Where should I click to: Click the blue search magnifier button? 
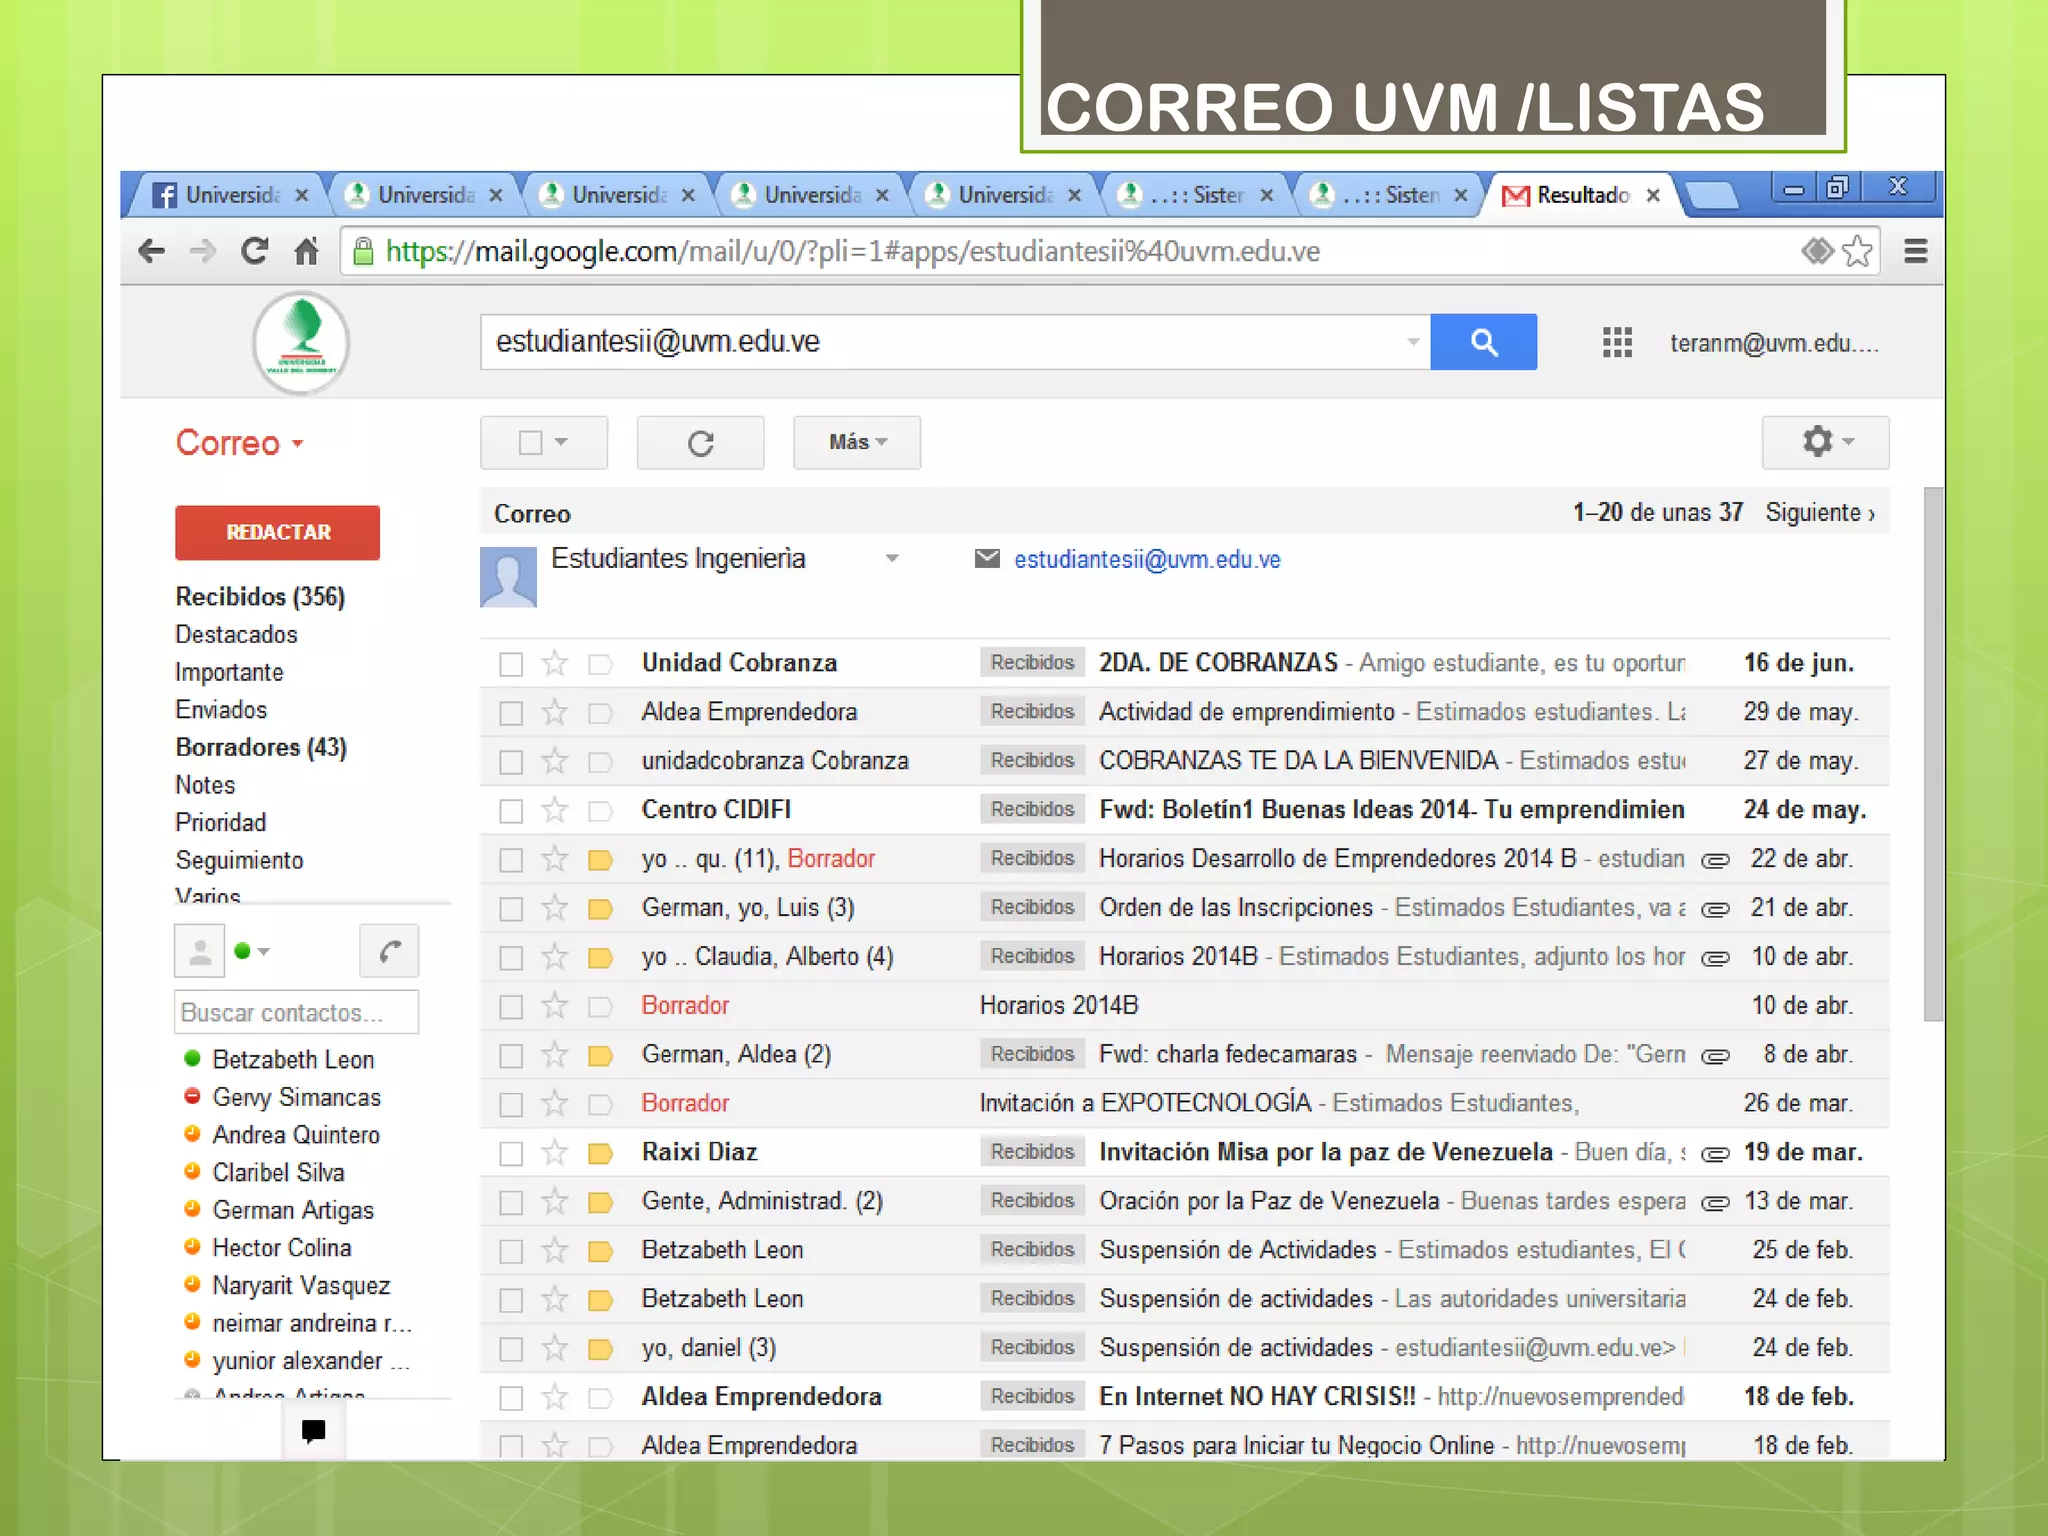click(1483, 342)
